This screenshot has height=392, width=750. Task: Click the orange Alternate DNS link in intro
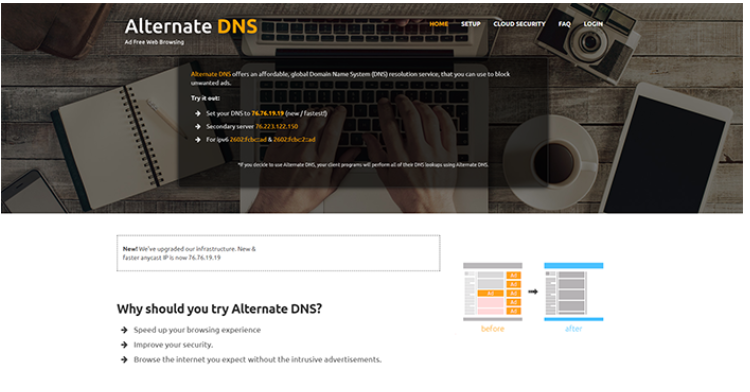(x=210, y=74)
